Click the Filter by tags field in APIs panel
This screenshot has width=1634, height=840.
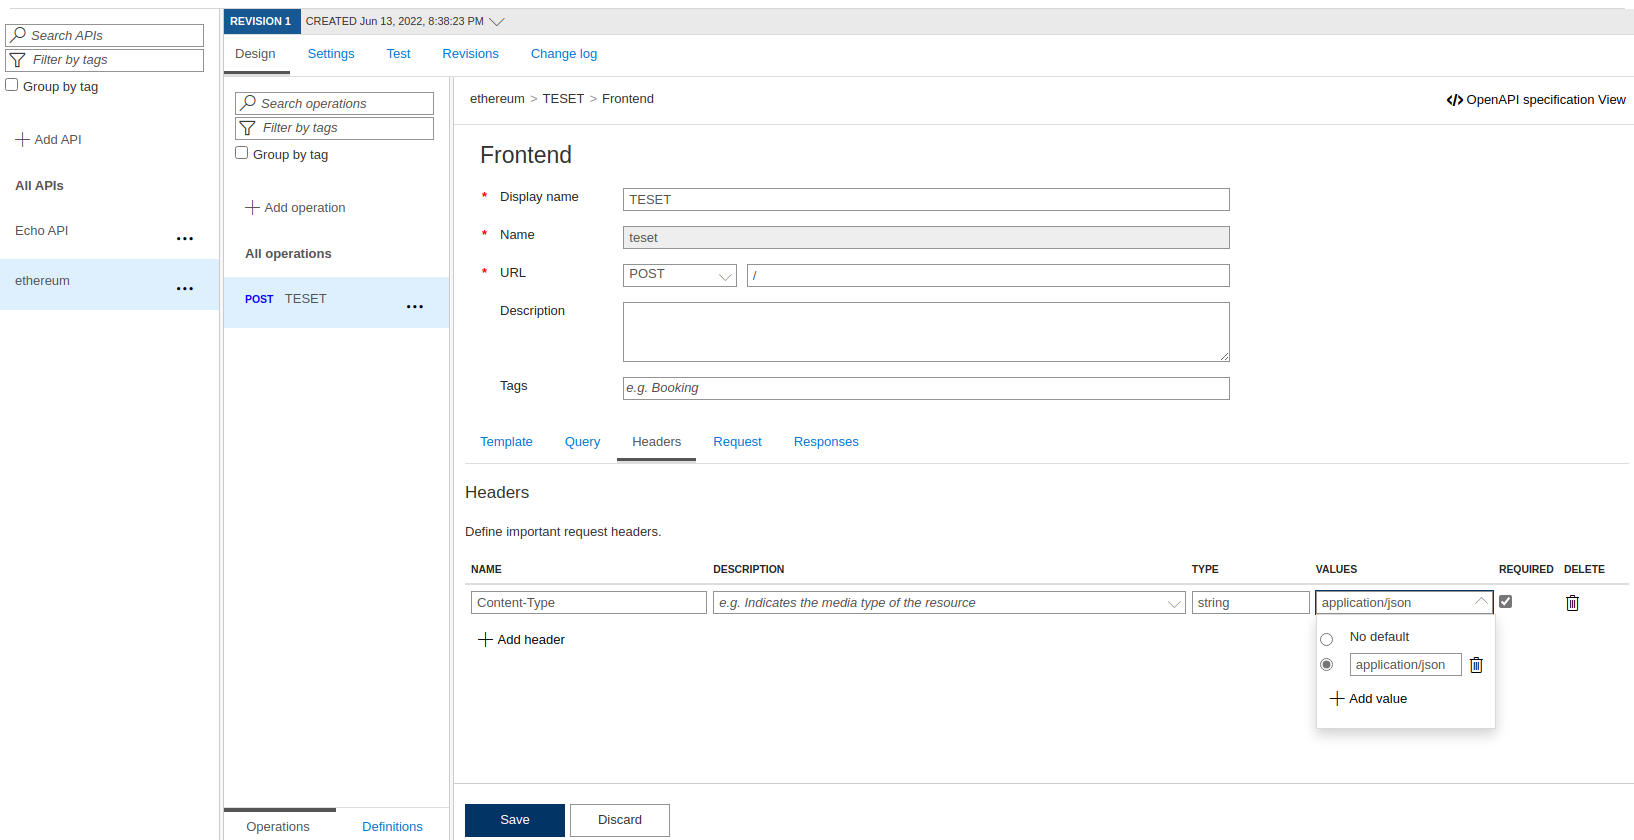click(x=104, y=60)
